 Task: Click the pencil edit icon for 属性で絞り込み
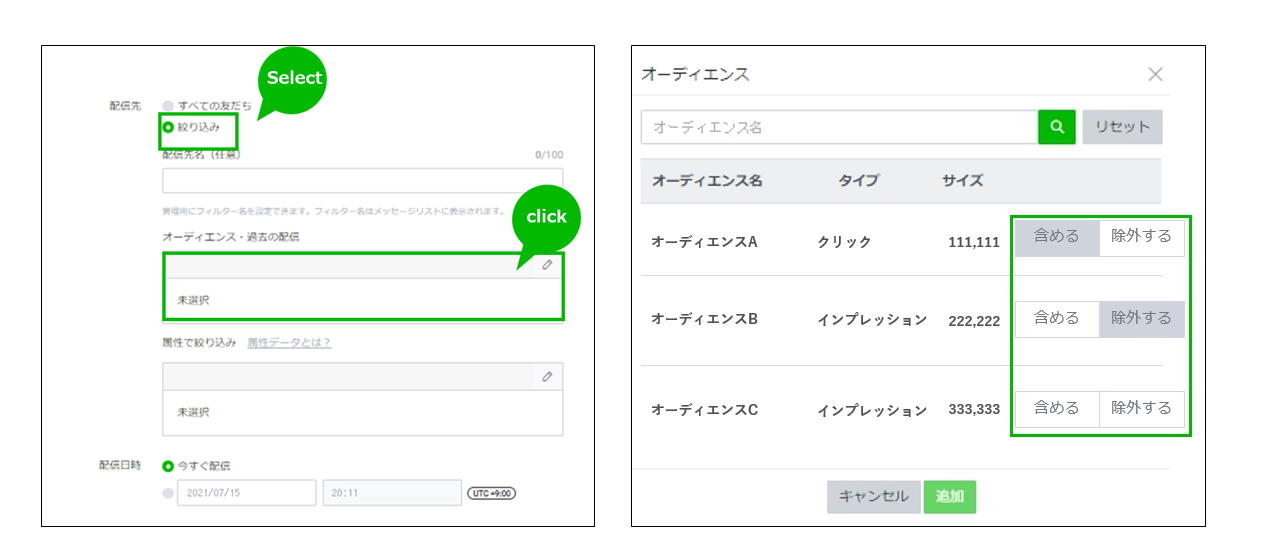point(547,376)
